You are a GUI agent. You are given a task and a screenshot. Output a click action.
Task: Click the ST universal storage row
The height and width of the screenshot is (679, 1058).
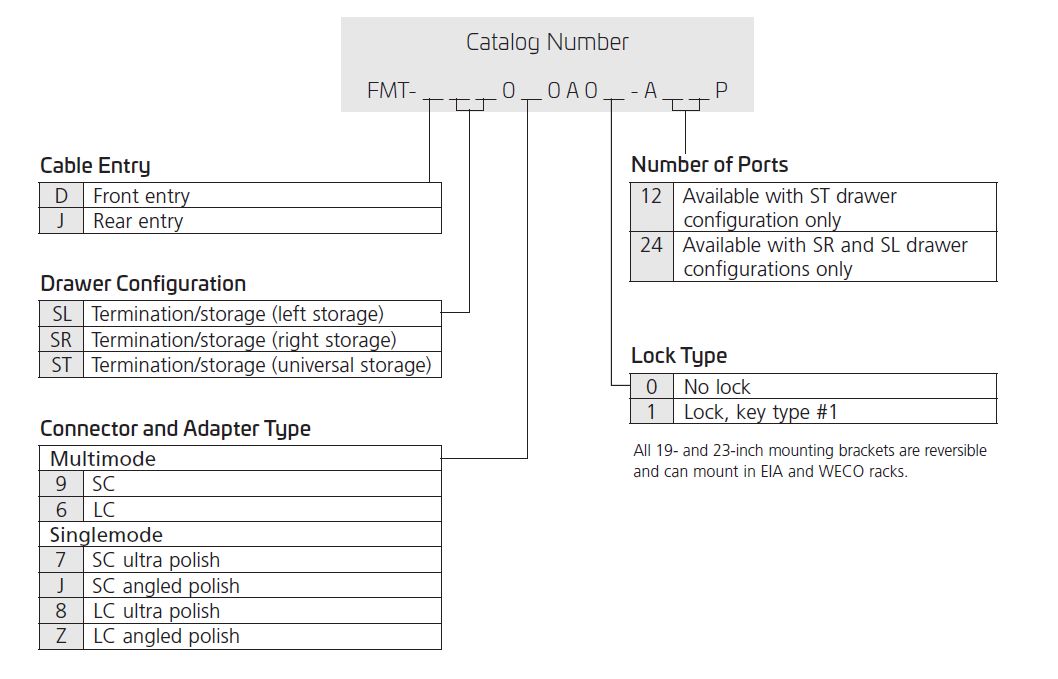240,364
